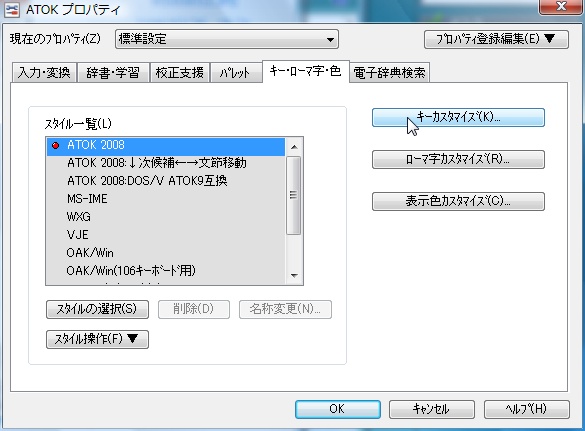Select the VJE style

(x=166, y=235)
